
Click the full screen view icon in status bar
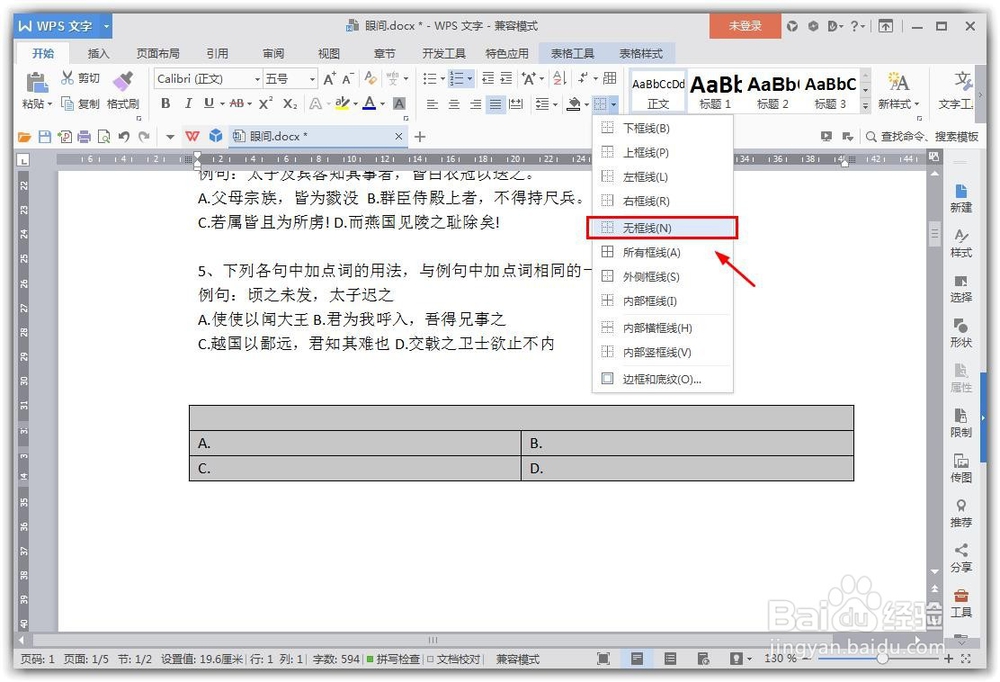pos(603,658)
